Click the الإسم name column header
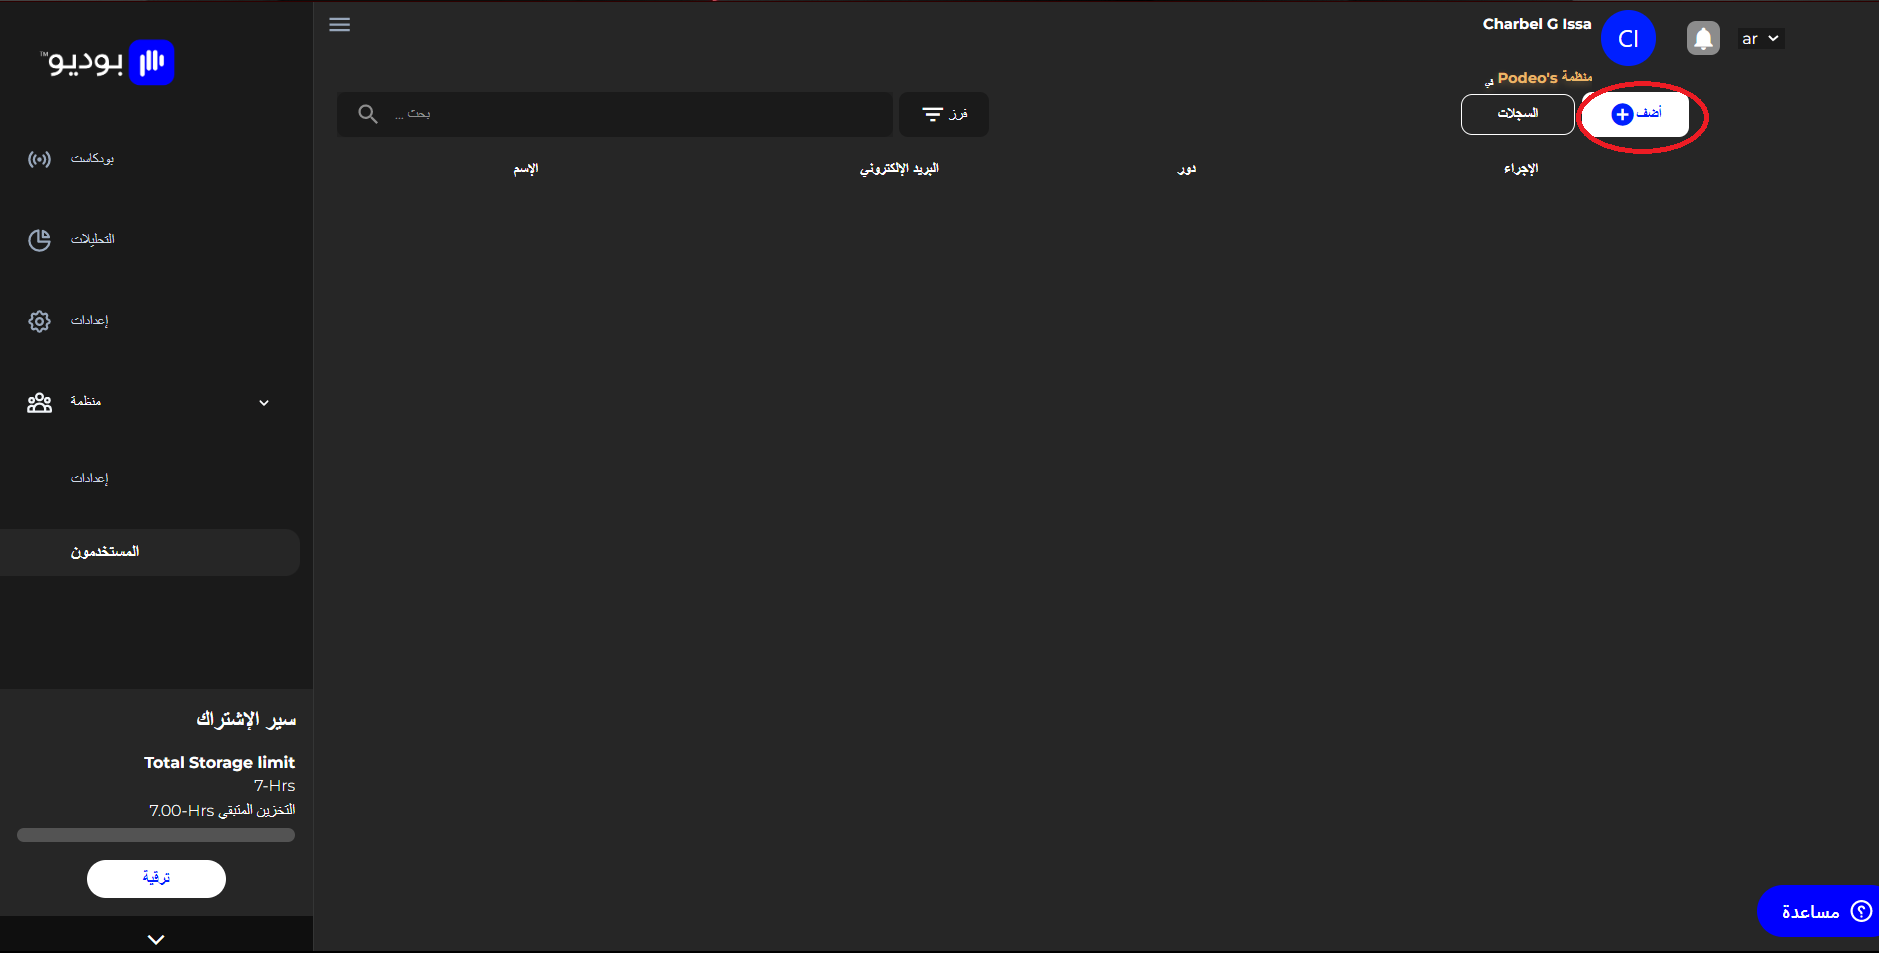The height and width of the screenshot is (953, 1879). point(526,169)
